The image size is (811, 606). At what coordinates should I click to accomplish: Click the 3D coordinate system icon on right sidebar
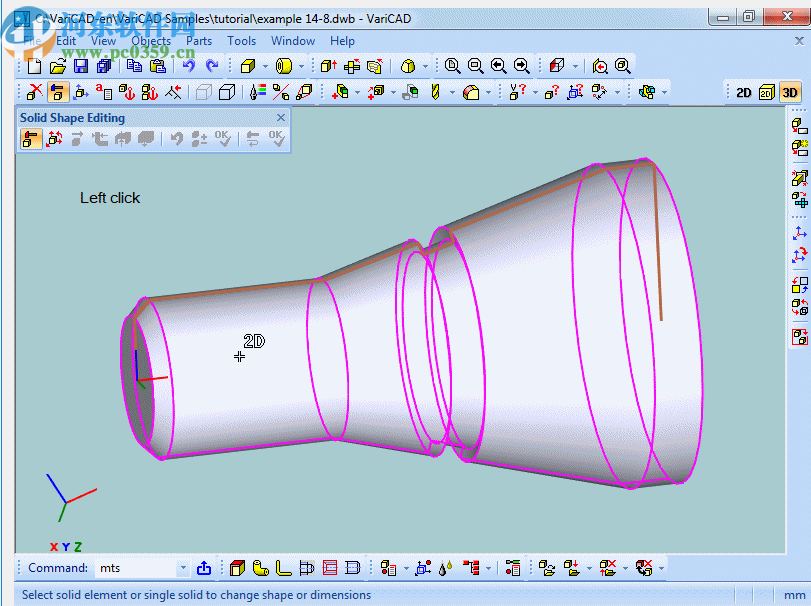(x=800, y=233)
